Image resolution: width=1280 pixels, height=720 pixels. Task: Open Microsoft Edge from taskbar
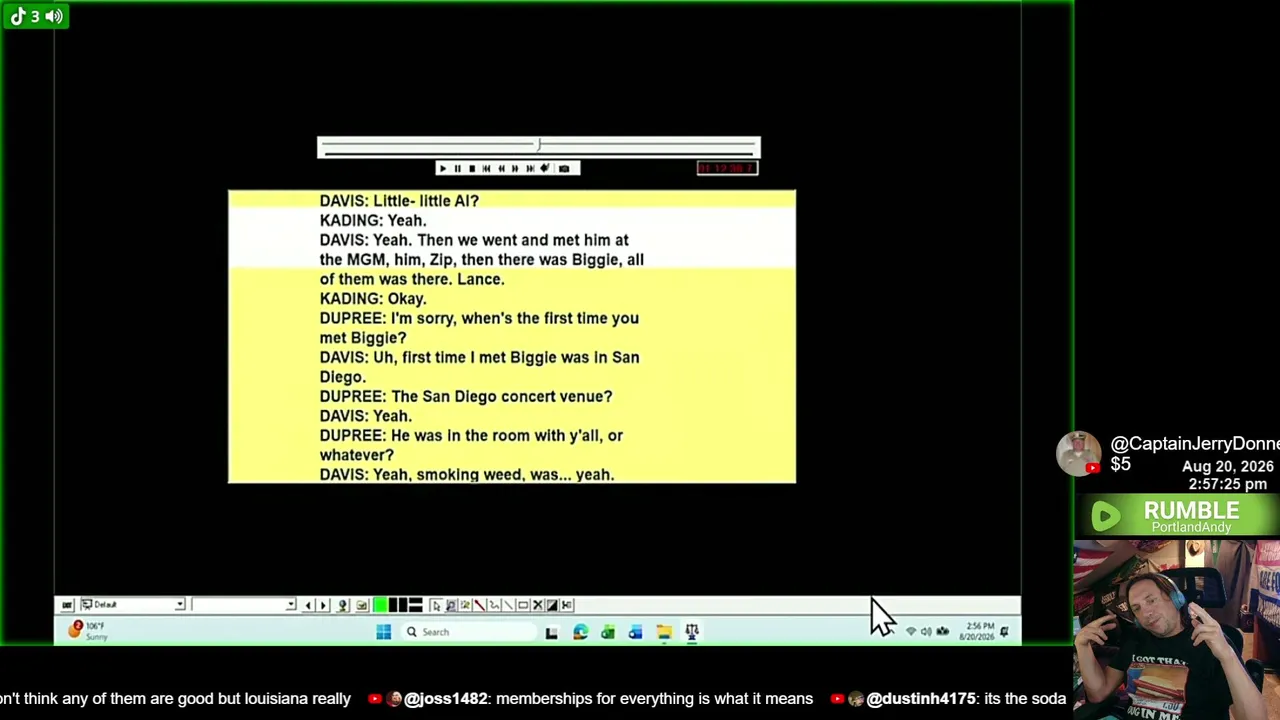[x=580, y=632]
